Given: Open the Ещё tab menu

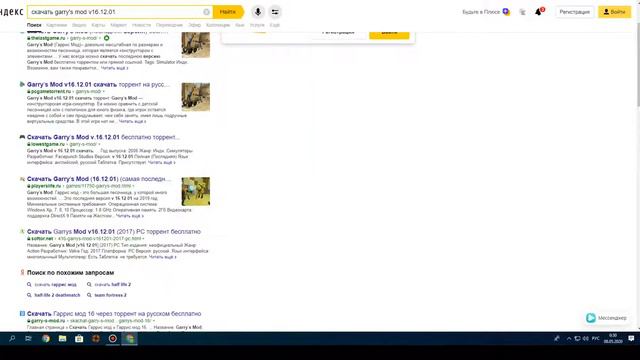Looking at the screenshot, I should coord(275,25).
